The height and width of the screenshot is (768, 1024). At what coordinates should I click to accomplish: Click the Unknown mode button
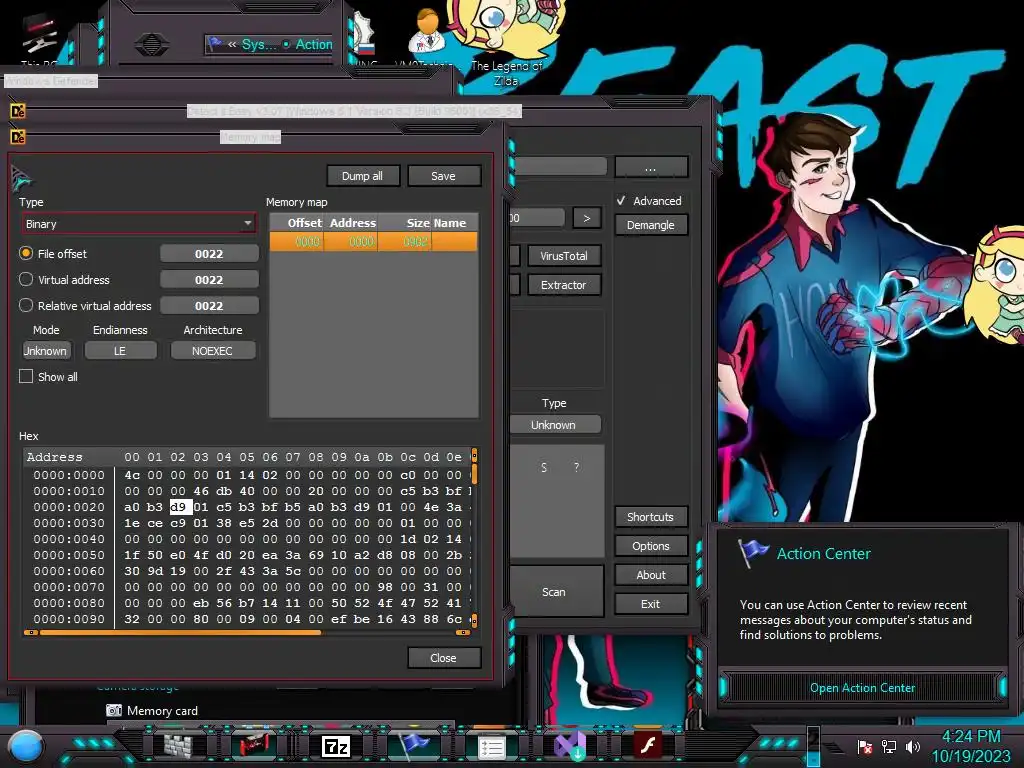point(45,351)
